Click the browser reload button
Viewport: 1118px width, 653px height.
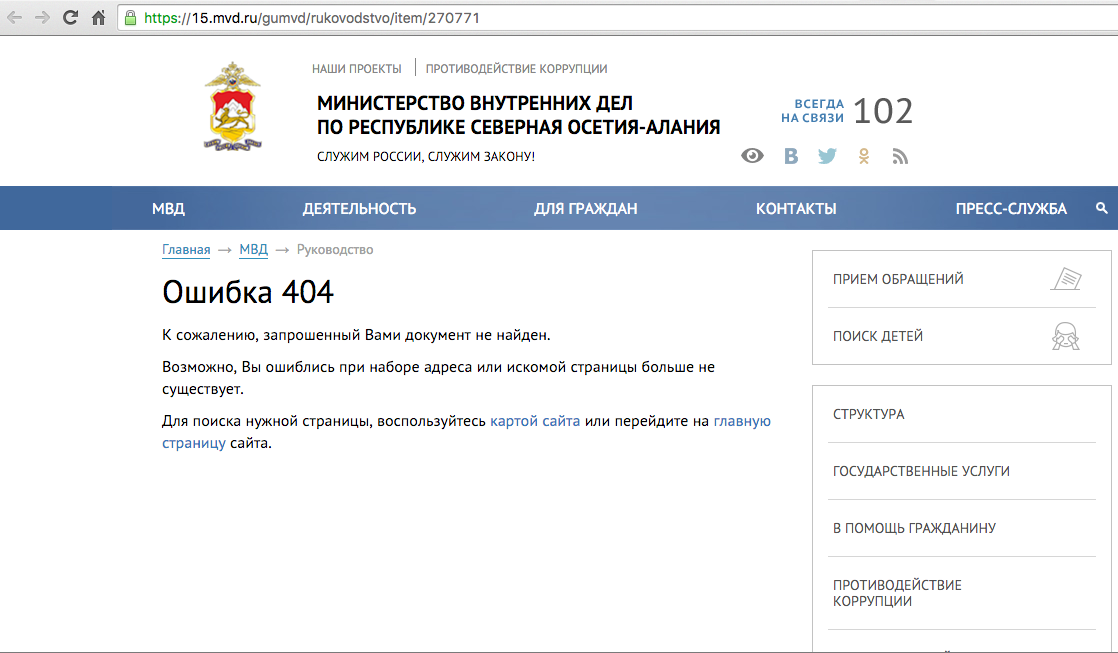(70, 17)
